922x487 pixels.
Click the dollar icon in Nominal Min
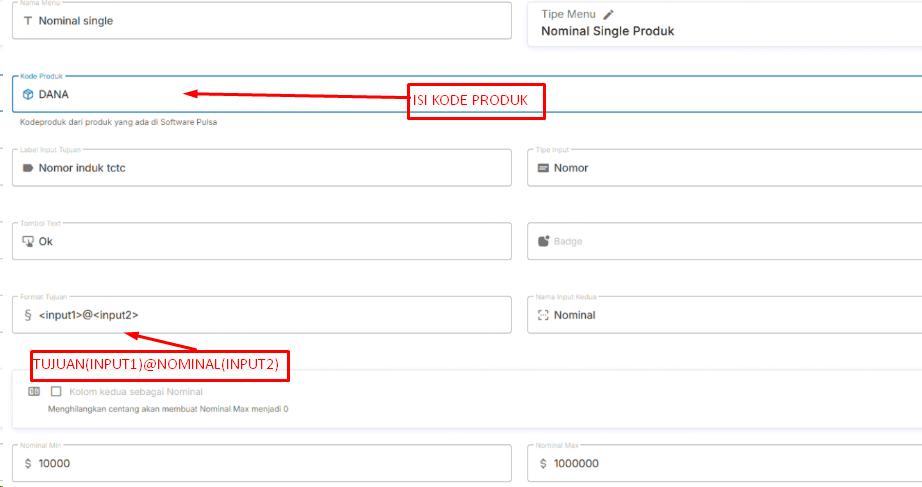28,463
